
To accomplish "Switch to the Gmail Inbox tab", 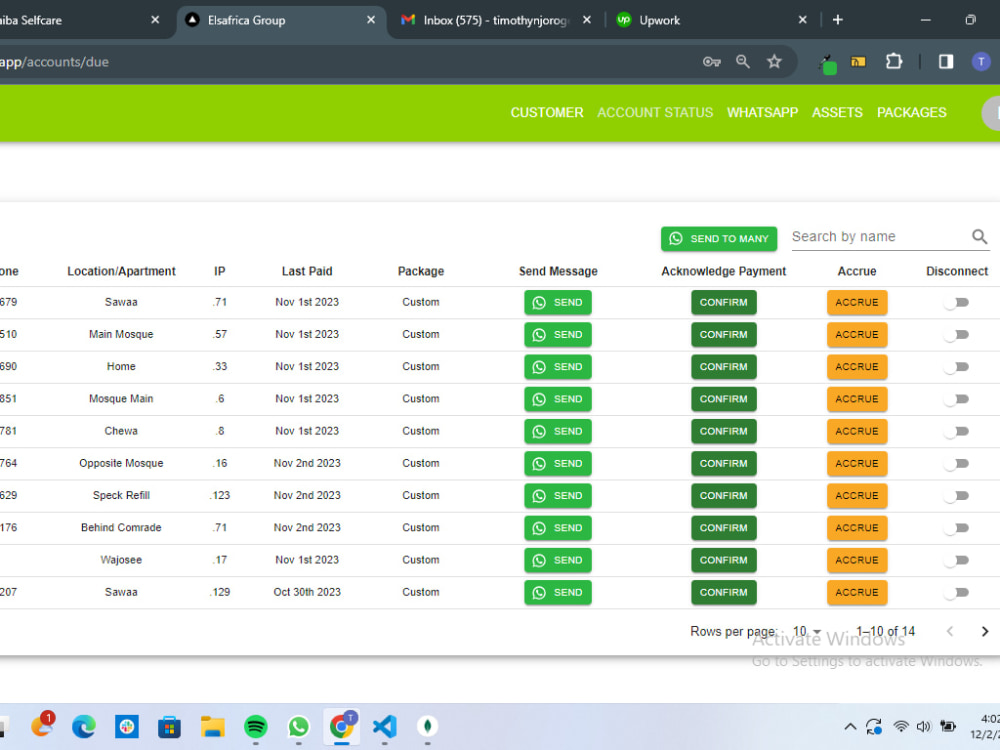I will pyautogui.click(x=494, y=20).
